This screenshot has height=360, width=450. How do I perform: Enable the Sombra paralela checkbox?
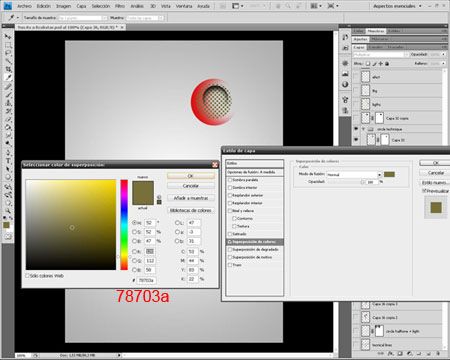click(230, 180)
